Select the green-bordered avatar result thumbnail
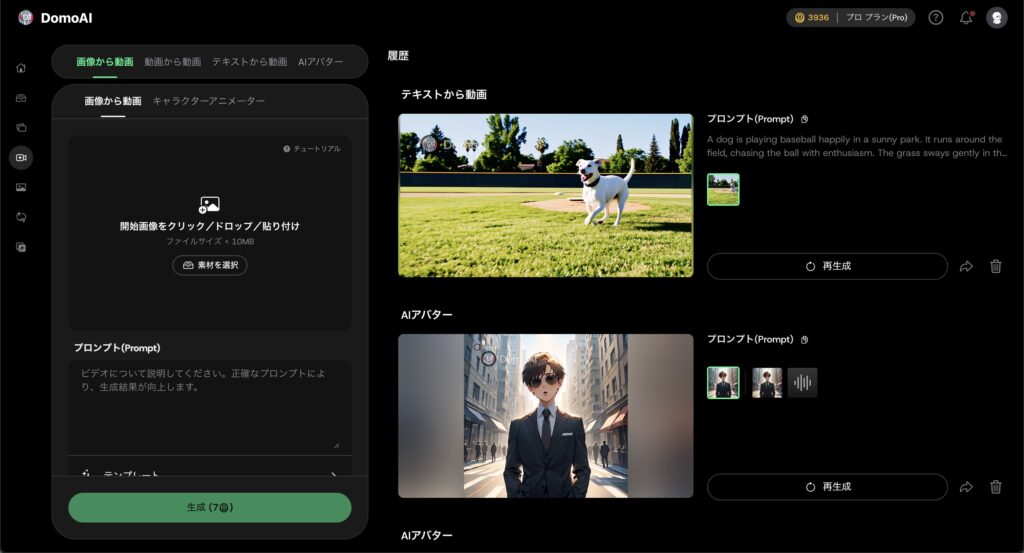 pyautogui.click(x=723, y=383)
